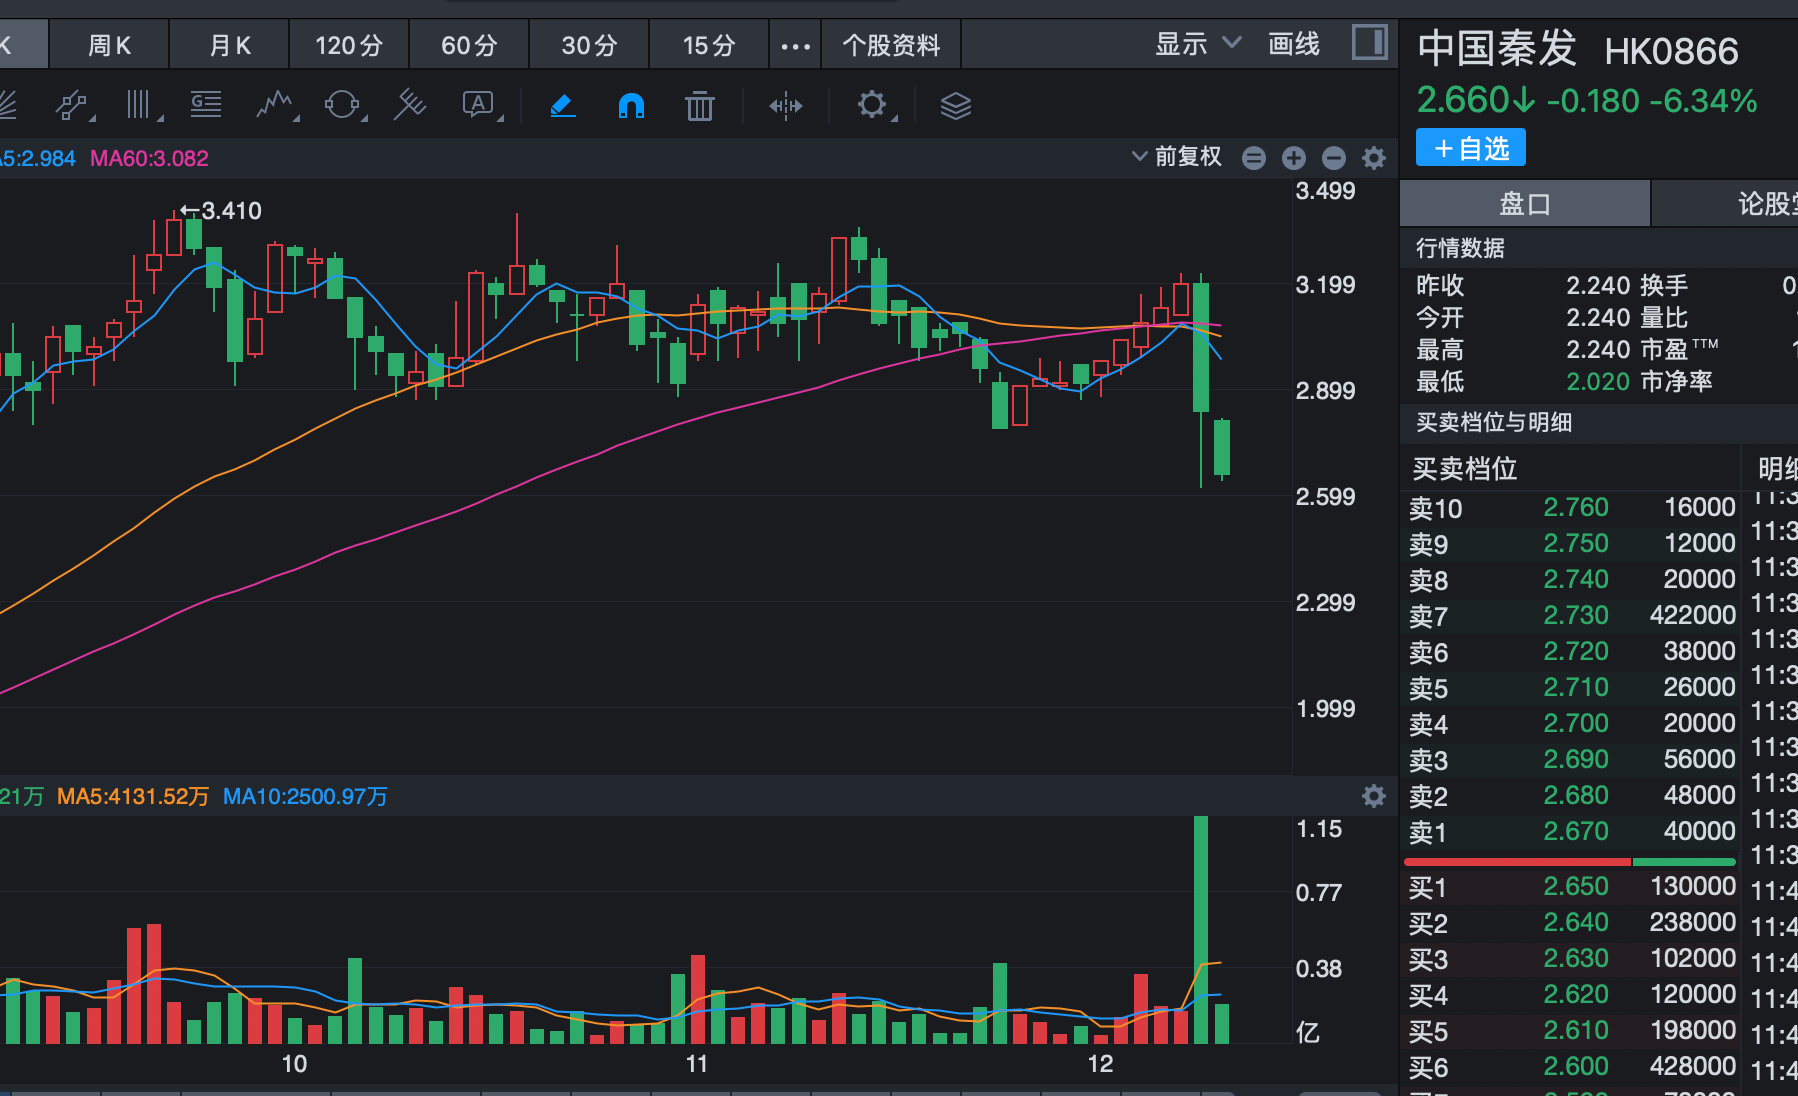Enable the magnet snap tool
Image resolution: width=1798 pixels, height=1096 pixels.
pyautogui.click(x=632, y=105)
